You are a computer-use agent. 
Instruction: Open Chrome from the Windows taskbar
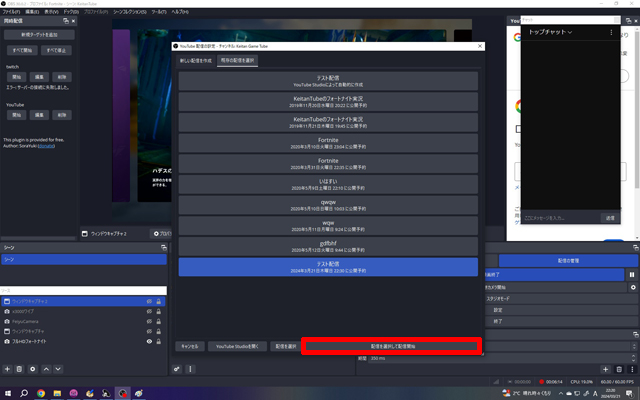coord(41,393)
